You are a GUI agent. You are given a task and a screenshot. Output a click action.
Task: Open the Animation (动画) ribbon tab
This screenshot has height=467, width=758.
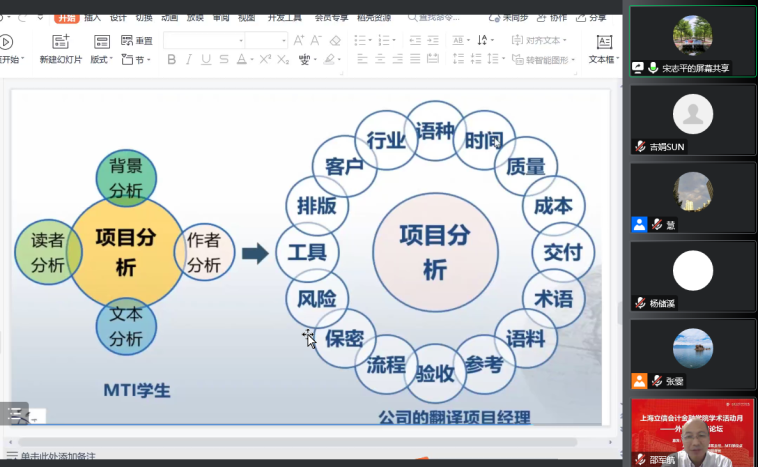point(168,18)
